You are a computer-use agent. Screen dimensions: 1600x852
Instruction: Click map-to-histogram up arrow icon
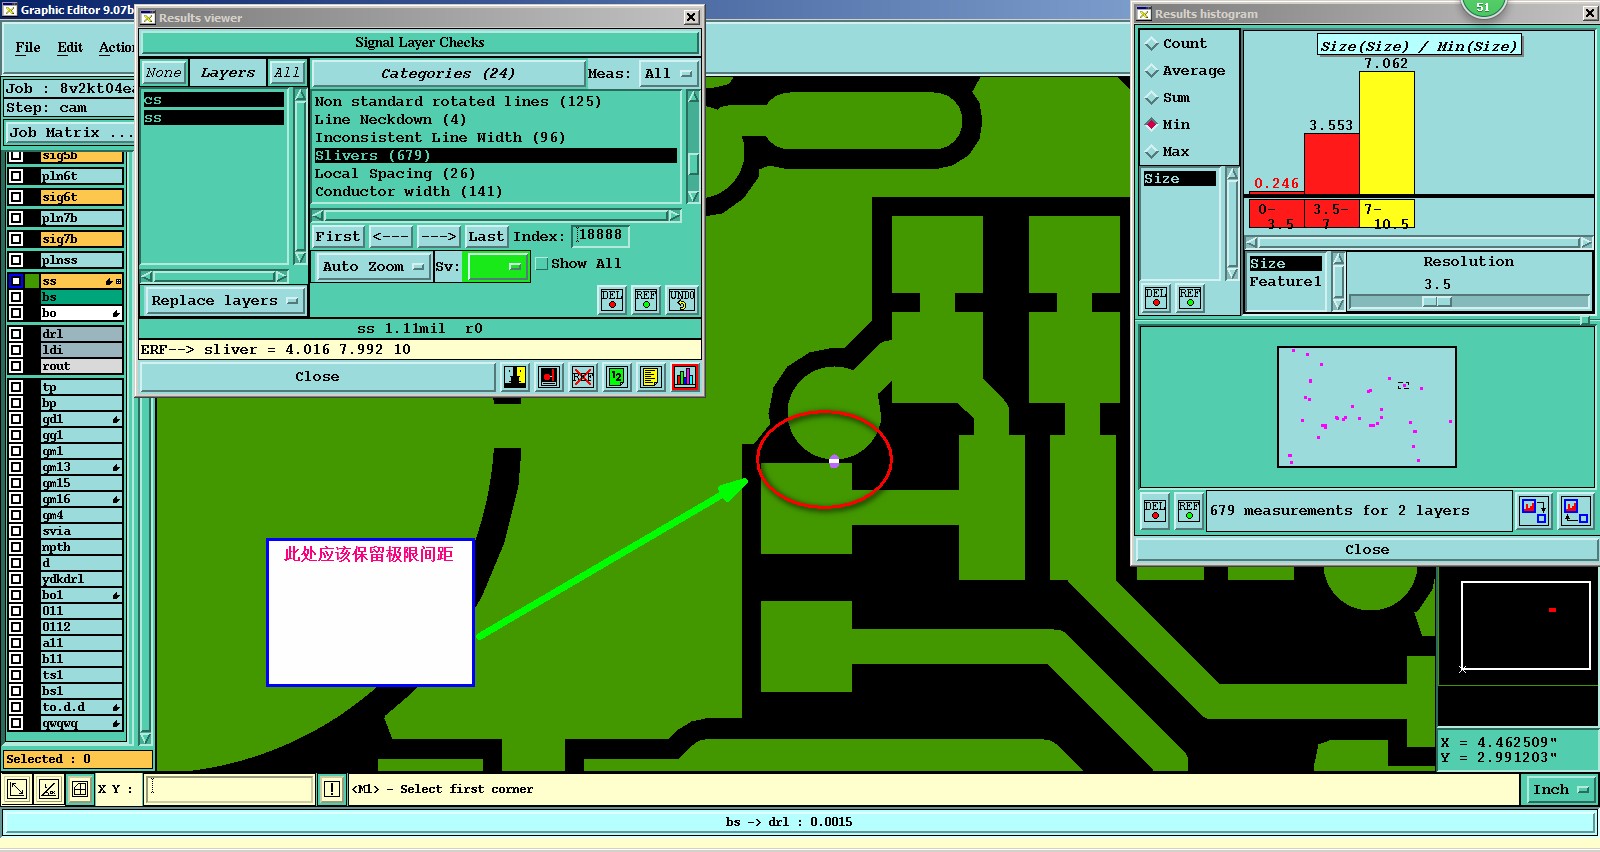click(x=1576, y=511)
